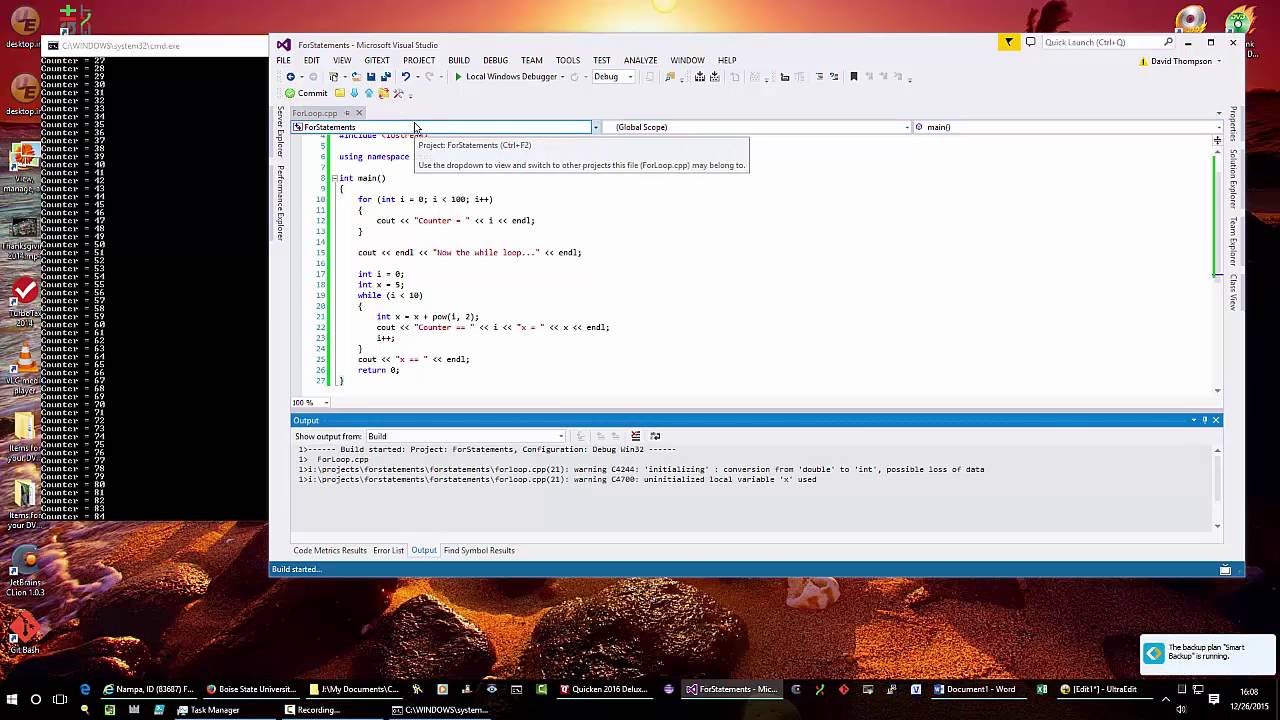Close the Output panel
This screenshot has height=720, width=1280.
coord(1216,420)
